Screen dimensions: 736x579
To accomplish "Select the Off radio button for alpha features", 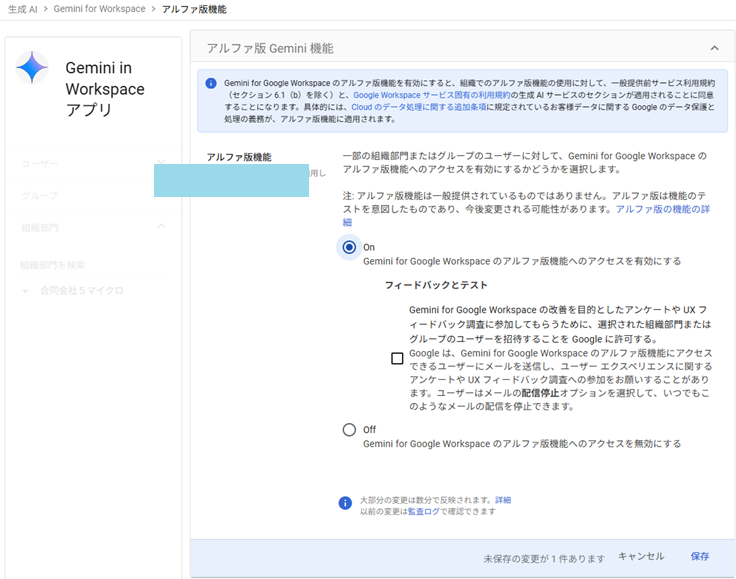I will pyautogui.click(x=349, y=430).
